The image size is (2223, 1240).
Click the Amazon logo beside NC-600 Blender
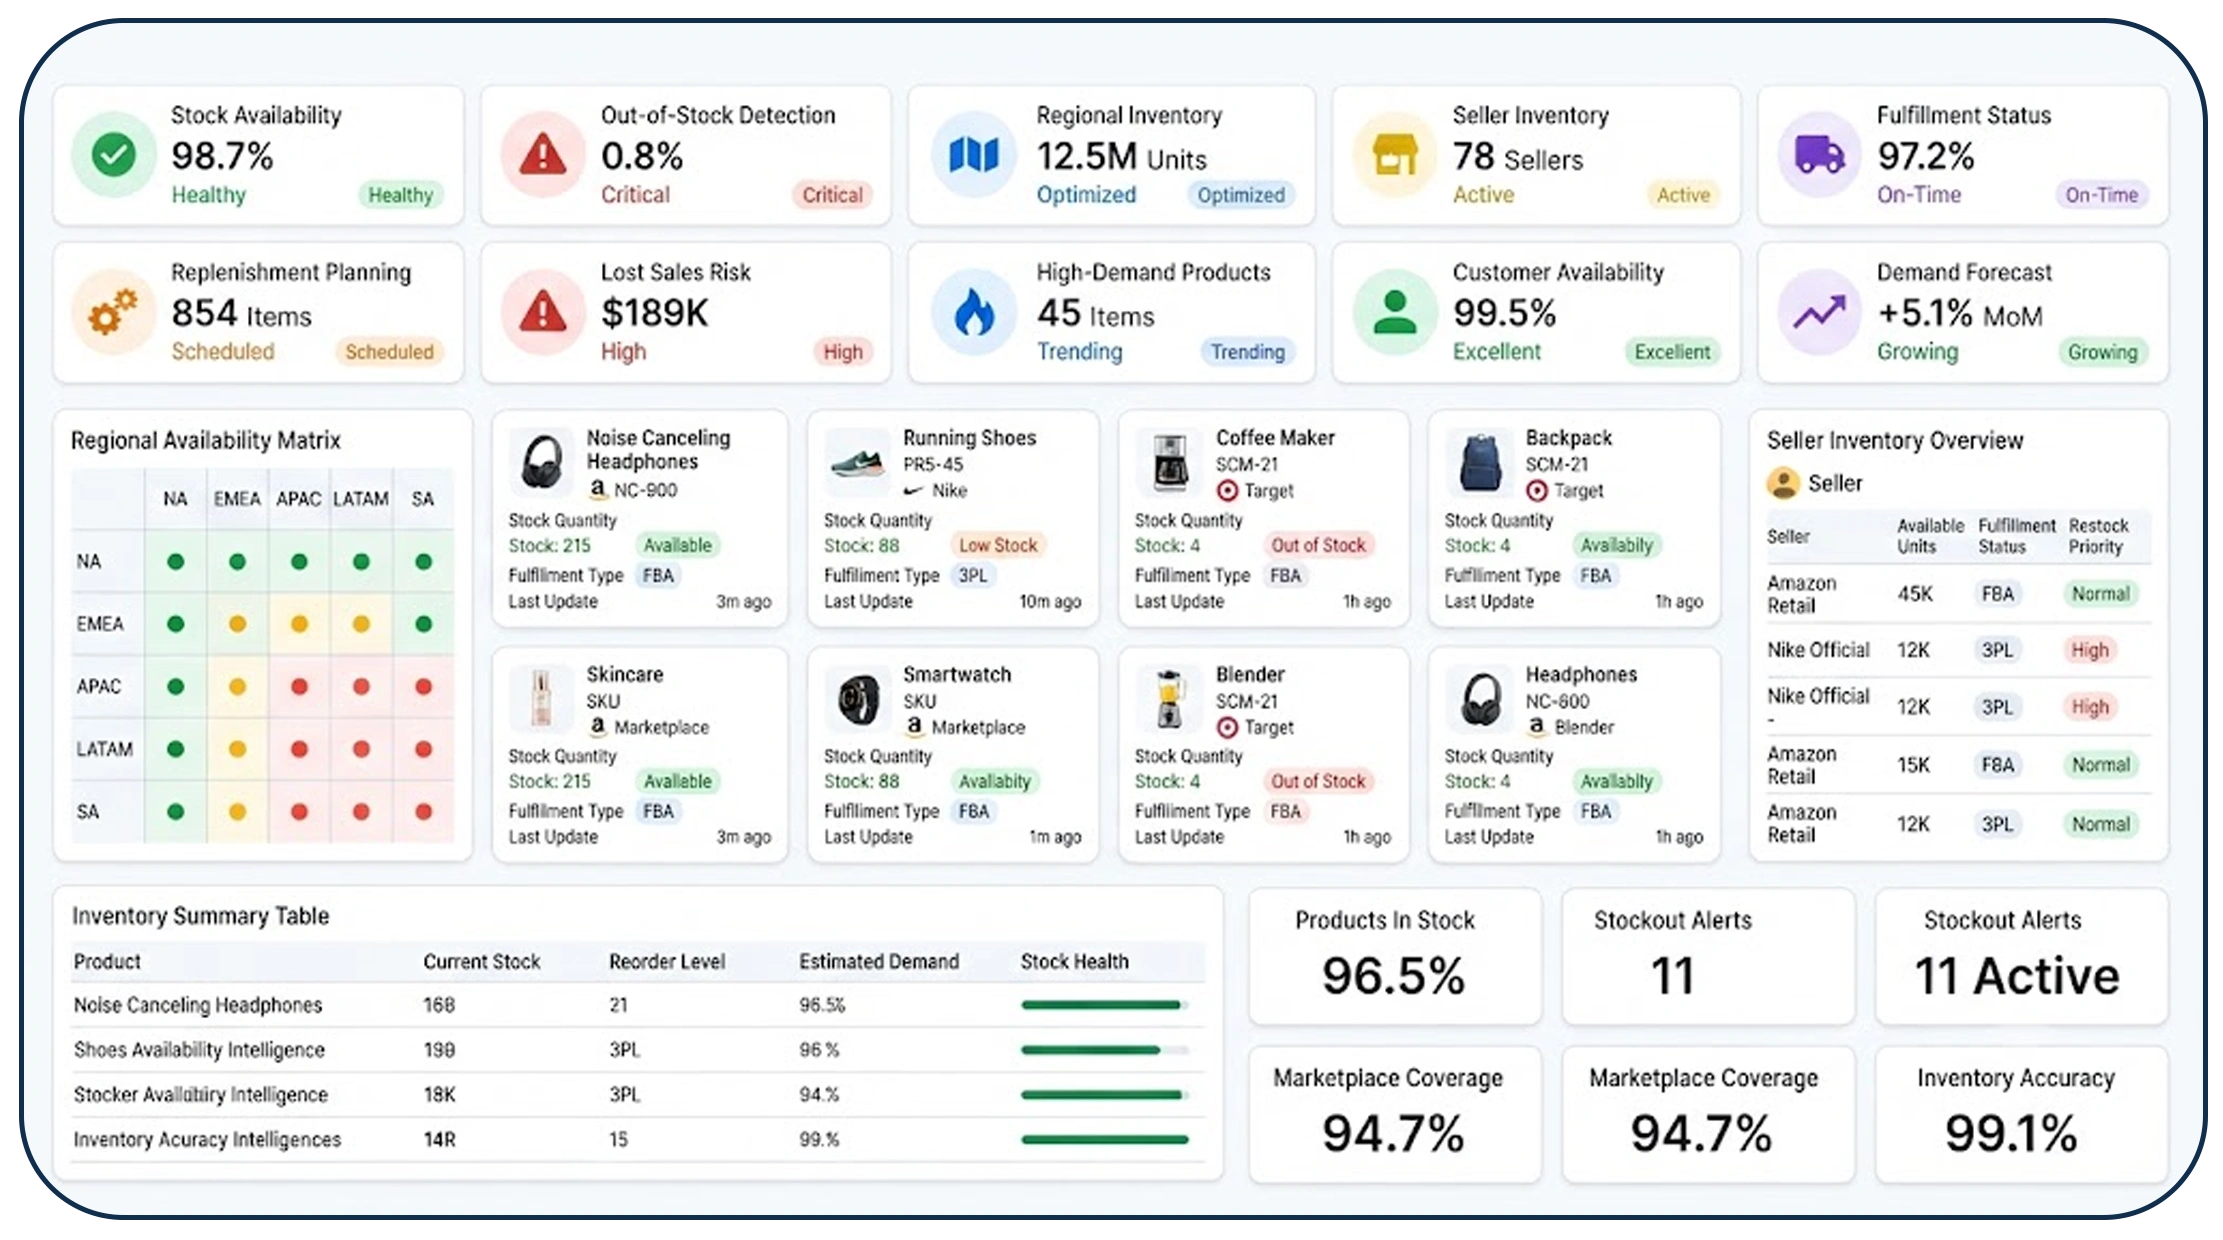(x=1537, y=726)
